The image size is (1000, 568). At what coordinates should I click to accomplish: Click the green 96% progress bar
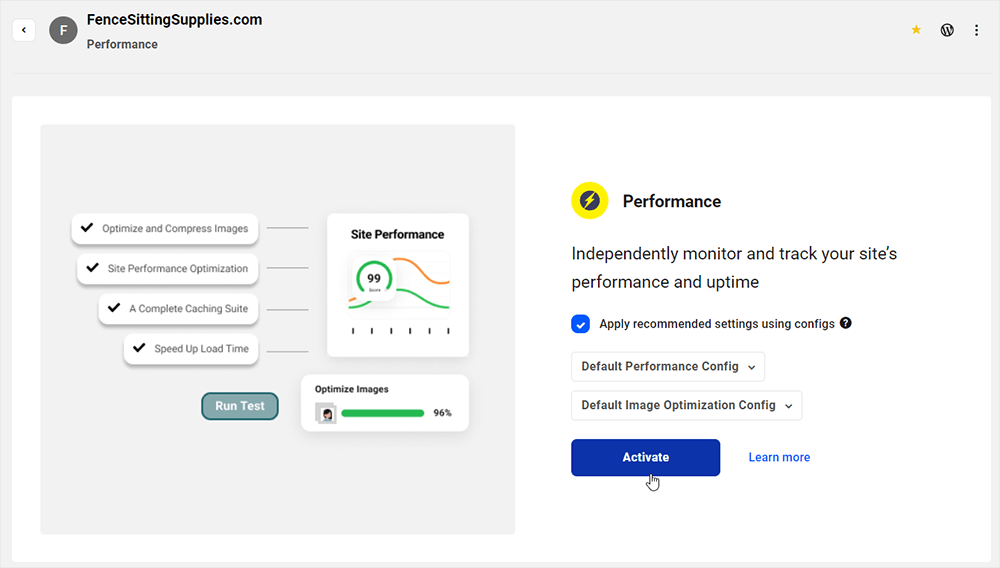382,413
